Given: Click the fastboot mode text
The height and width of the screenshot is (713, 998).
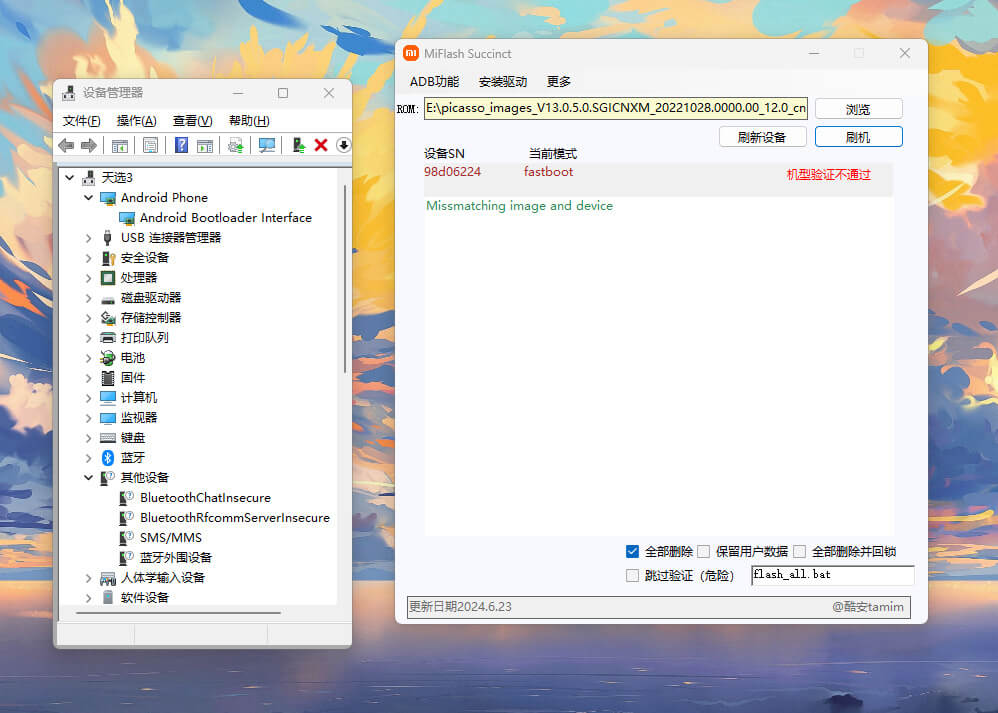Looking at the screenshot, I should (548, 172).
